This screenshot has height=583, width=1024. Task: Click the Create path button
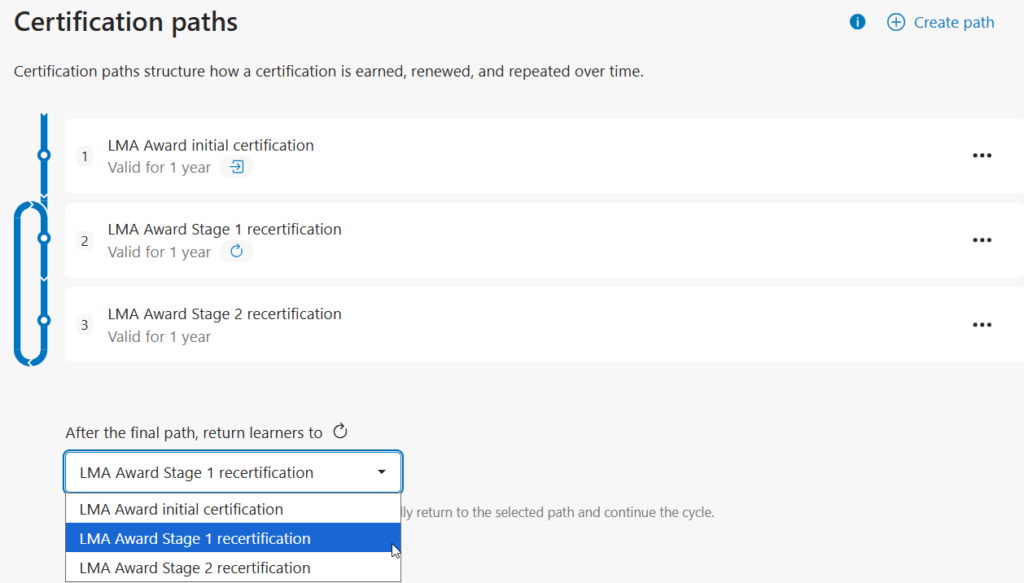(x=941, y=22)
